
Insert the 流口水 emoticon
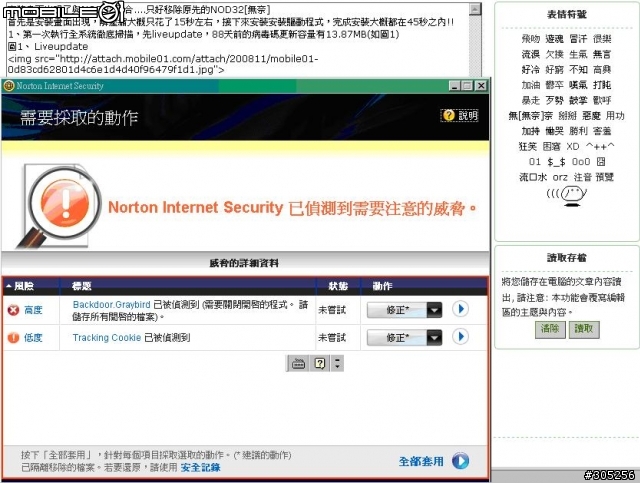[533, 177]
